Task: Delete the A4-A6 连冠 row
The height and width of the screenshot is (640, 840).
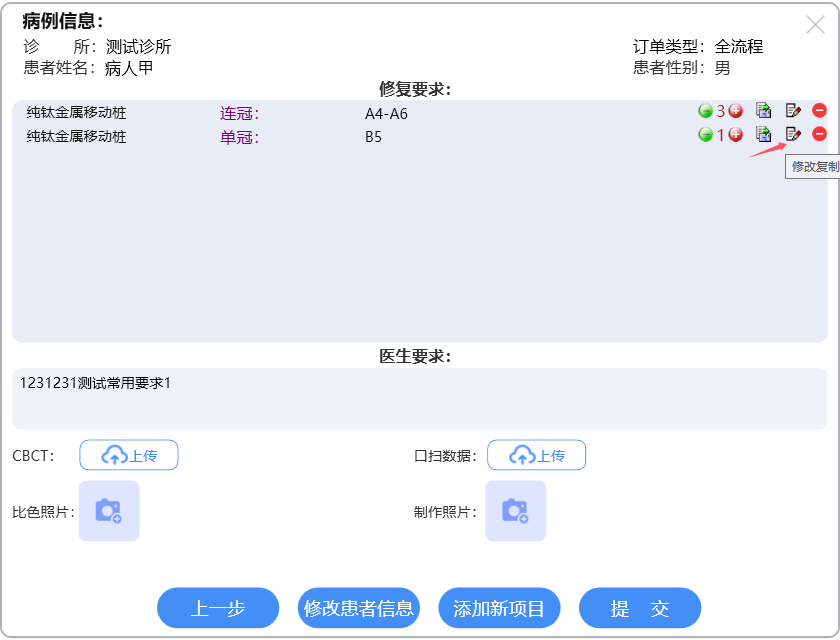Action: click(x=820, y=110)
